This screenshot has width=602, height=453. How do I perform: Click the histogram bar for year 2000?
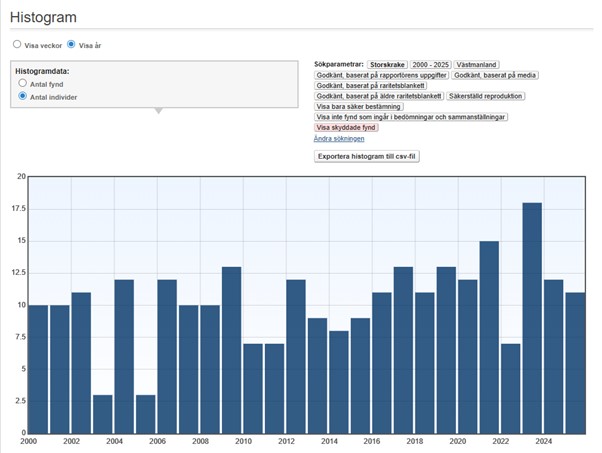pyautogui.click(x=38, y=370)
